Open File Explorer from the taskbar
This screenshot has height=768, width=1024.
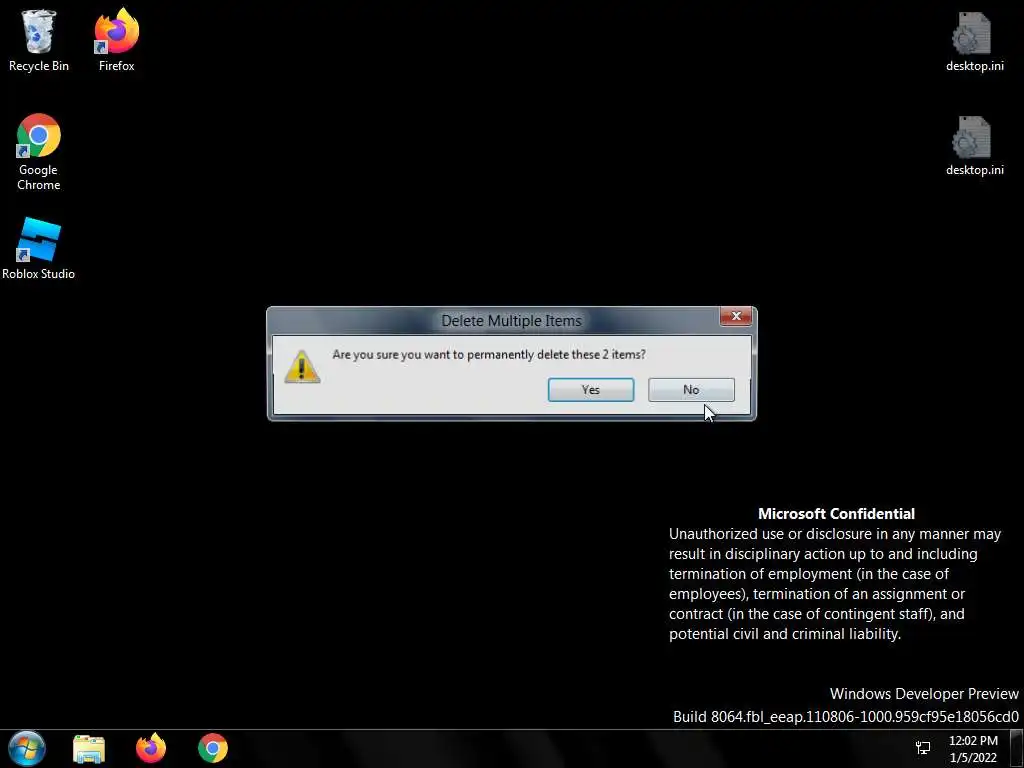coord(89,748)
